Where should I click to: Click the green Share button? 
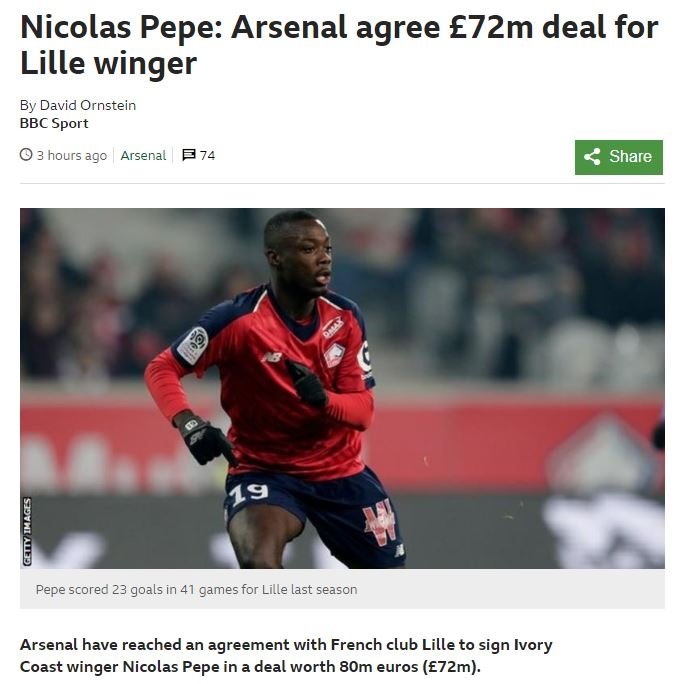click(x=618, y=157)
